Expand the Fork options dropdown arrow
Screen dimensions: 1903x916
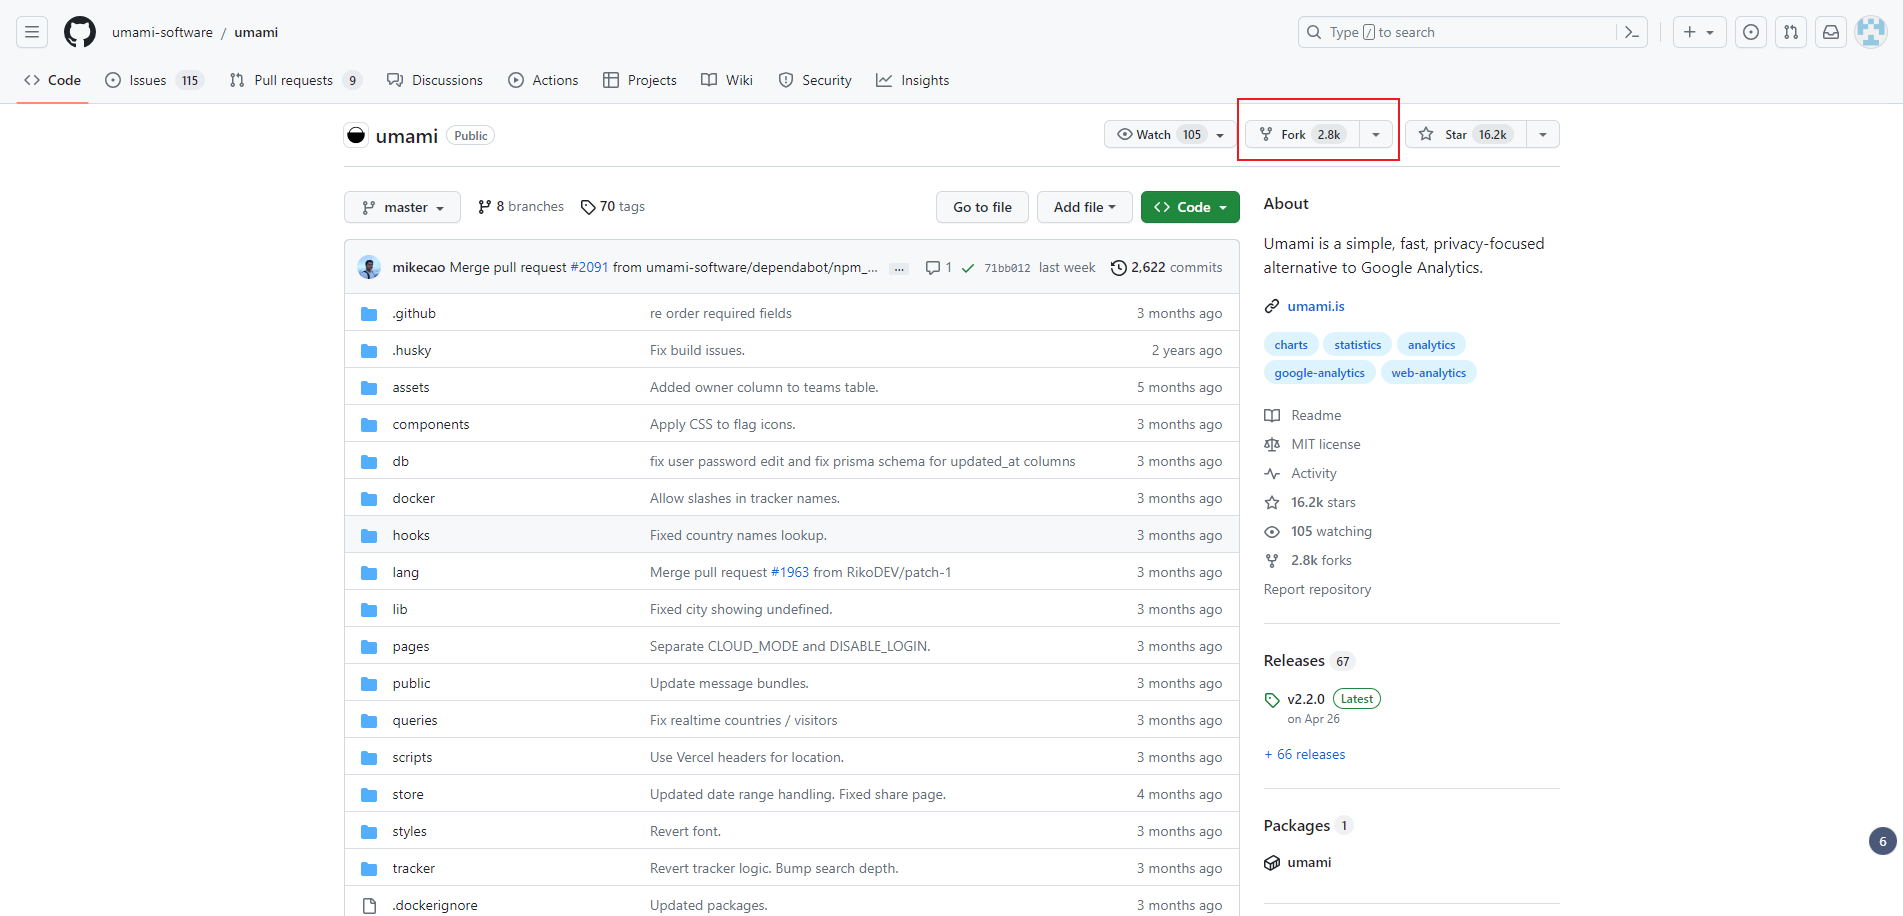[1376, 134]
